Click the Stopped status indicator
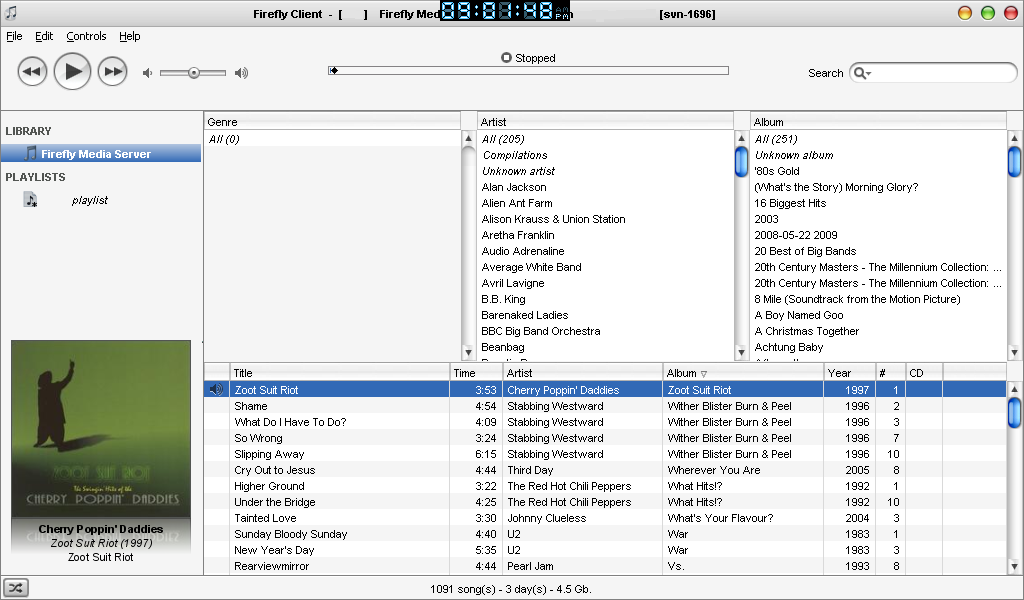1024x600 pixels. (x=528, y=57)
